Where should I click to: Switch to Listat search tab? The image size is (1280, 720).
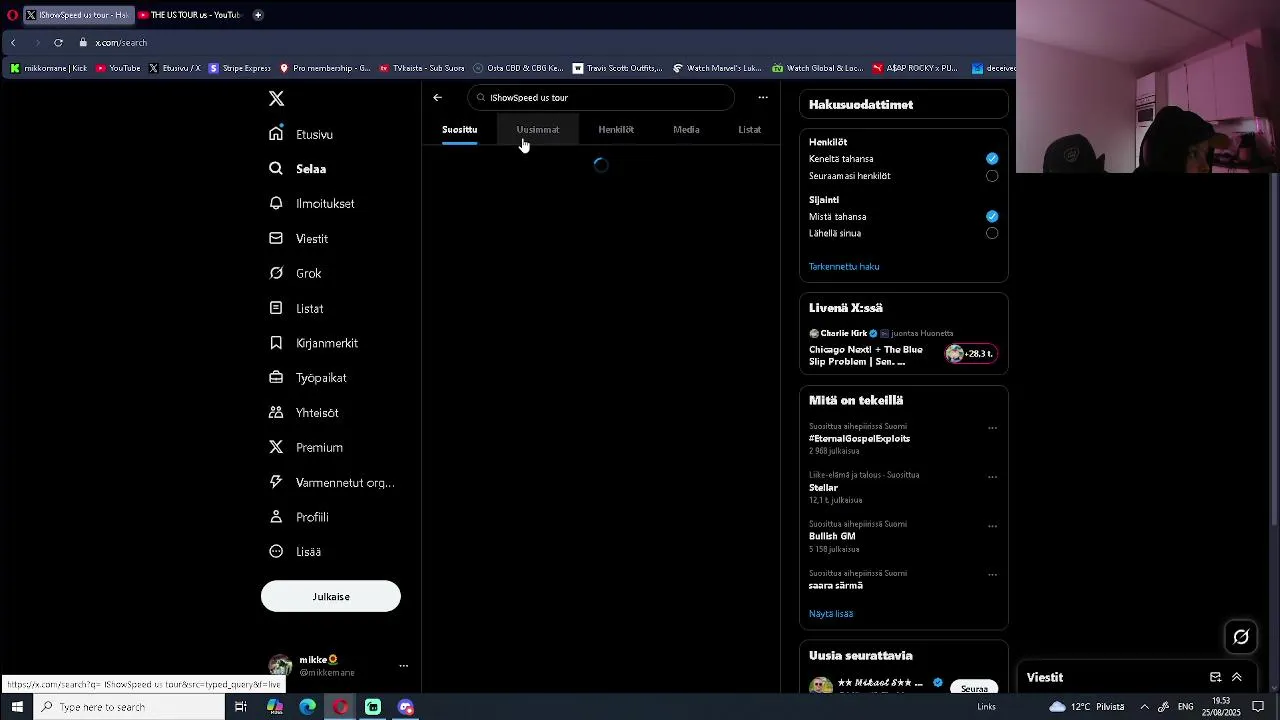[750, 129]
